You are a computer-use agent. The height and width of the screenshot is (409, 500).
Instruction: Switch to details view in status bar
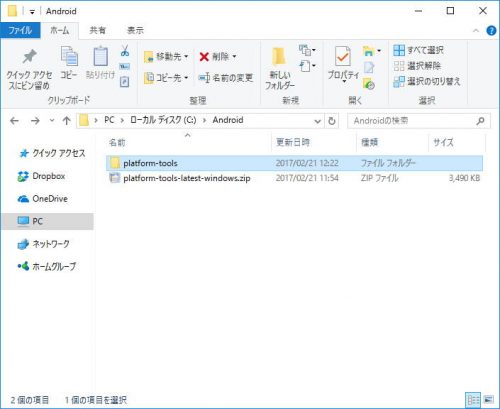pyautogui.click(x=473, y=399)
